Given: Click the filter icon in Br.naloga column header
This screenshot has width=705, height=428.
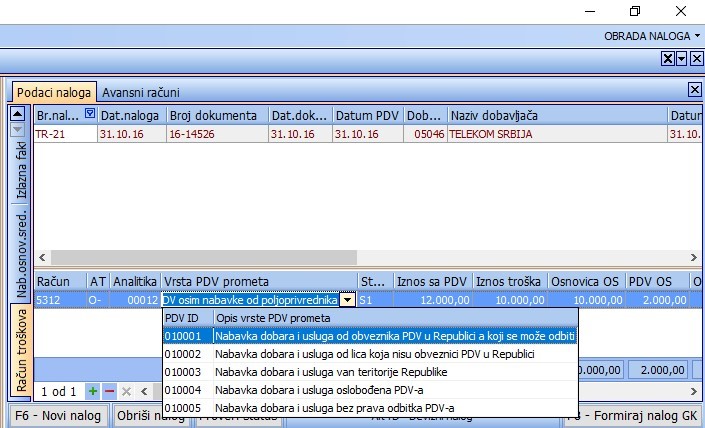Looking at the screenshot, I should (x=89, y=114).
